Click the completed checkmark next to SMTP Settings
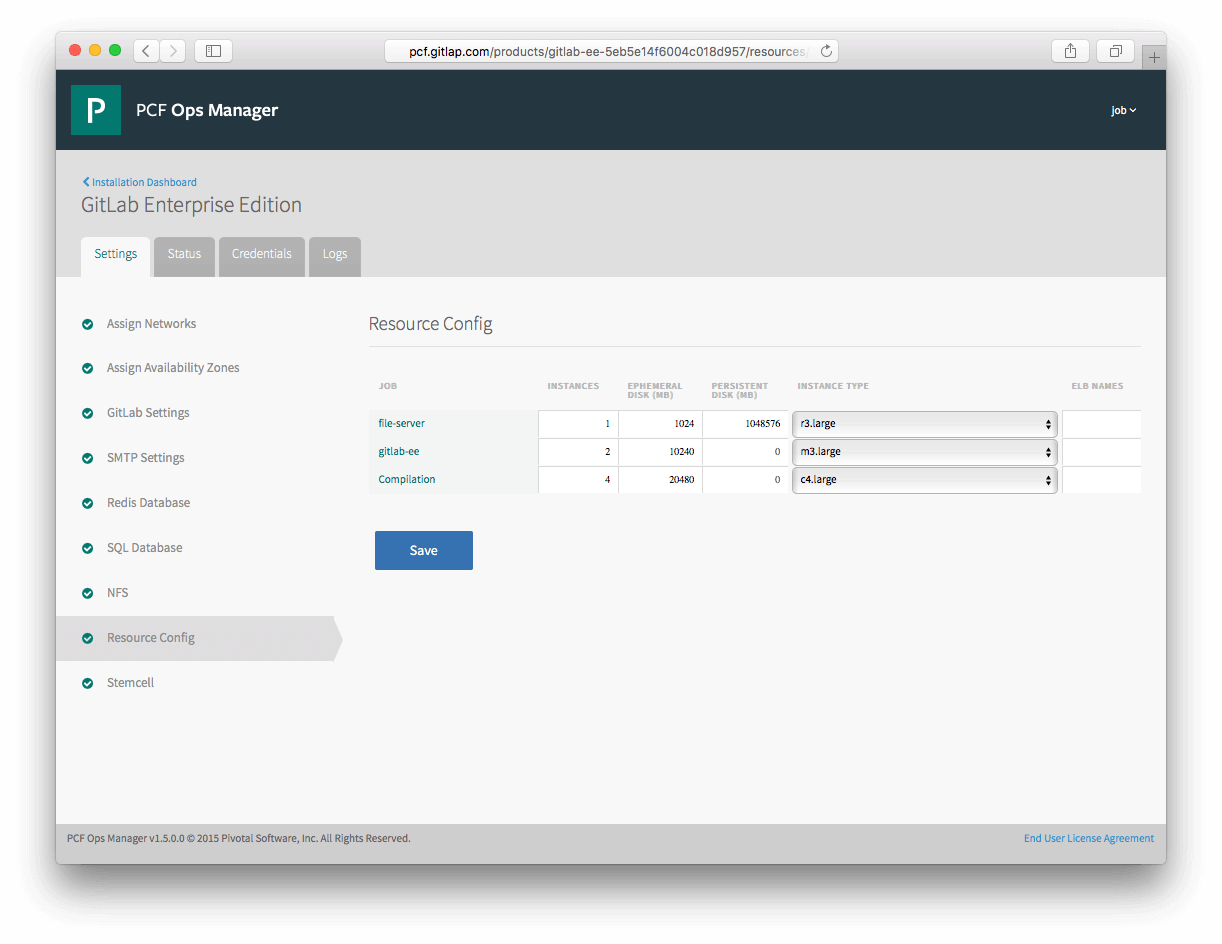This screenshot has width=1222, height=944. pyautogui.click(x=88, y=457)
